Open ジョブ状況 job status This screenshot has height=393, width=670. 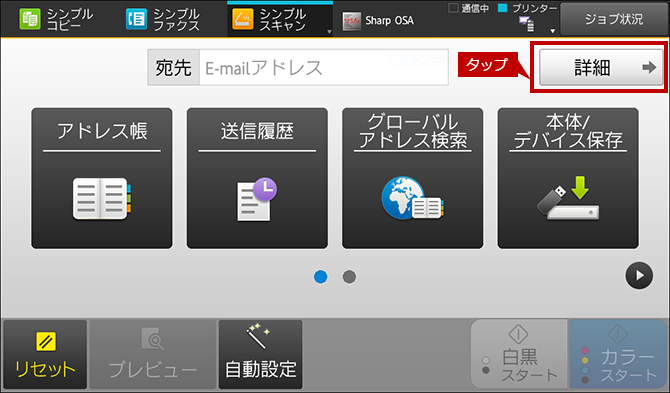tap(614, 19)
